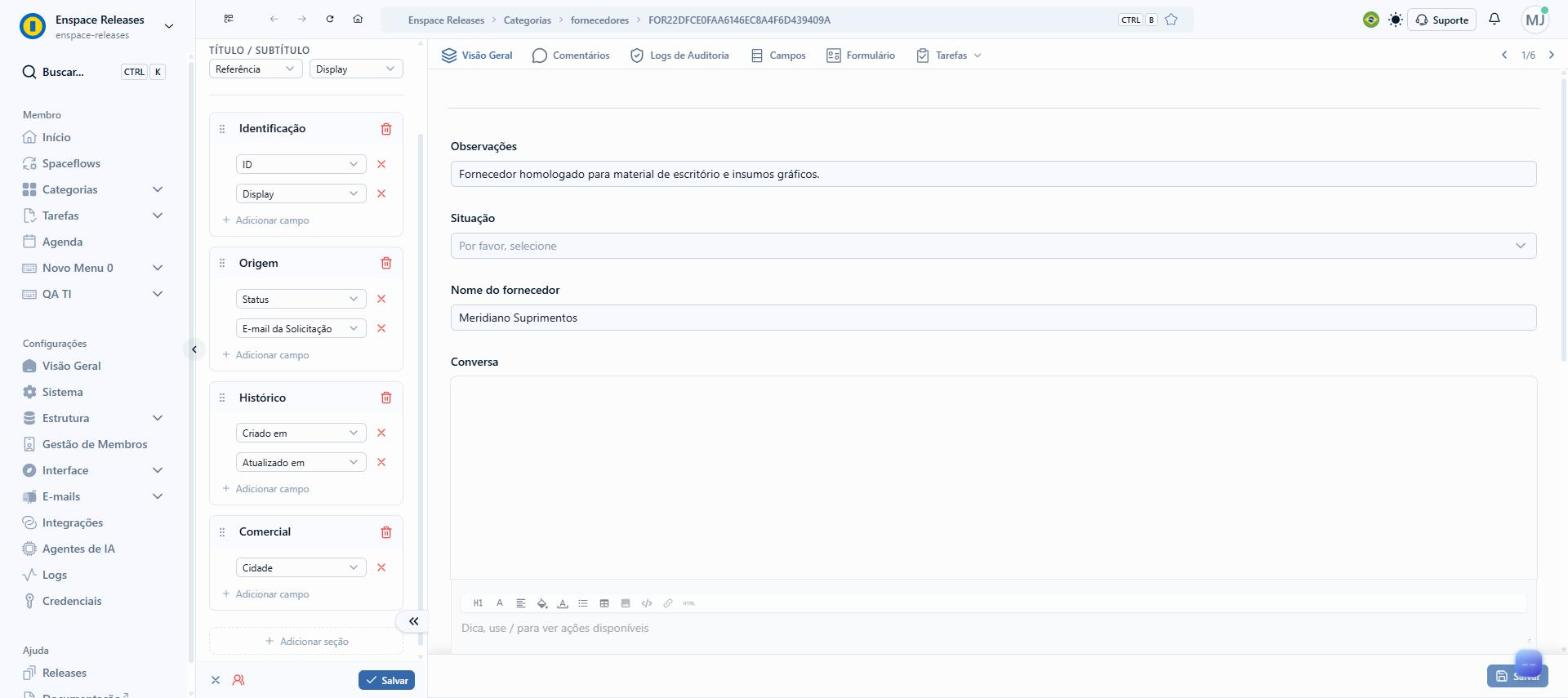Insert a link in the Conversa editor
The height and width of the screenshot is (698, 1568).
(x=668, y=603)
